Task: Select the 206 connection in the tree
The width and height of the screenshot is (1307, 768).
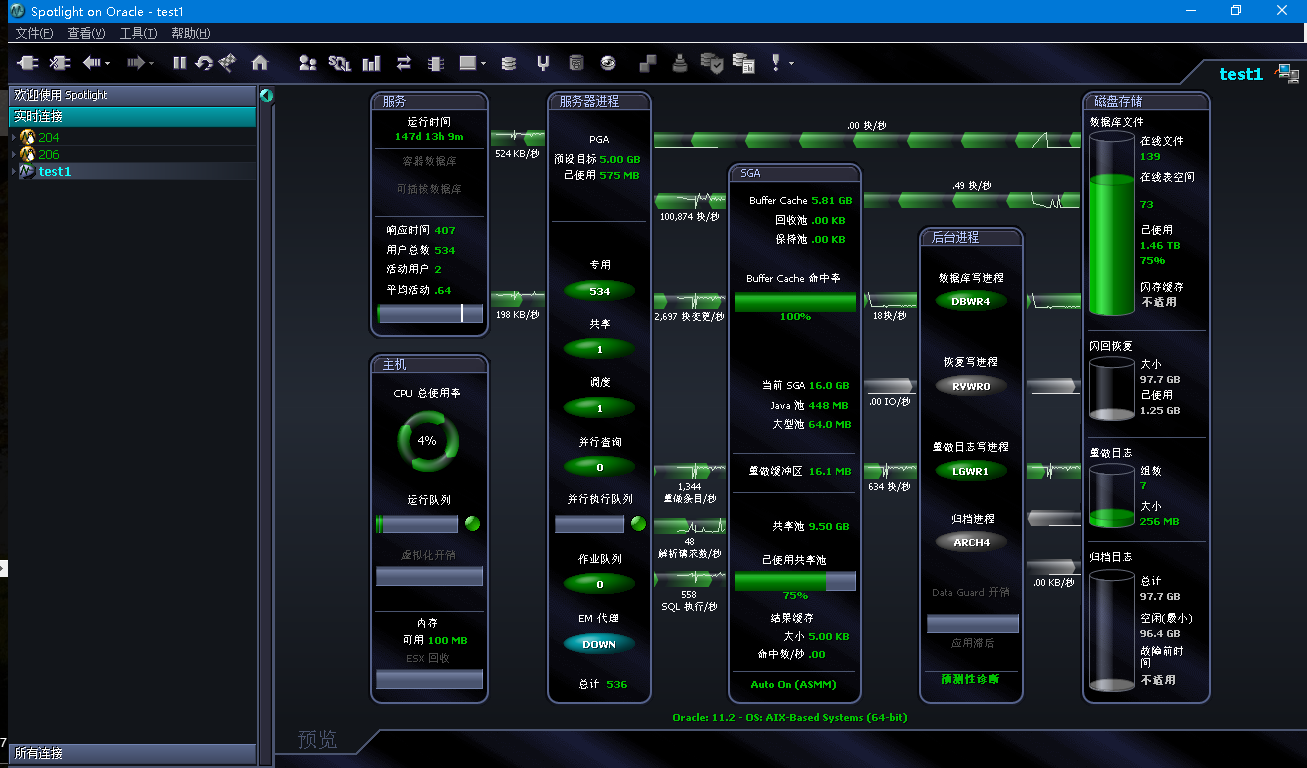Action: pyautogui.click(x=49, y=154)
